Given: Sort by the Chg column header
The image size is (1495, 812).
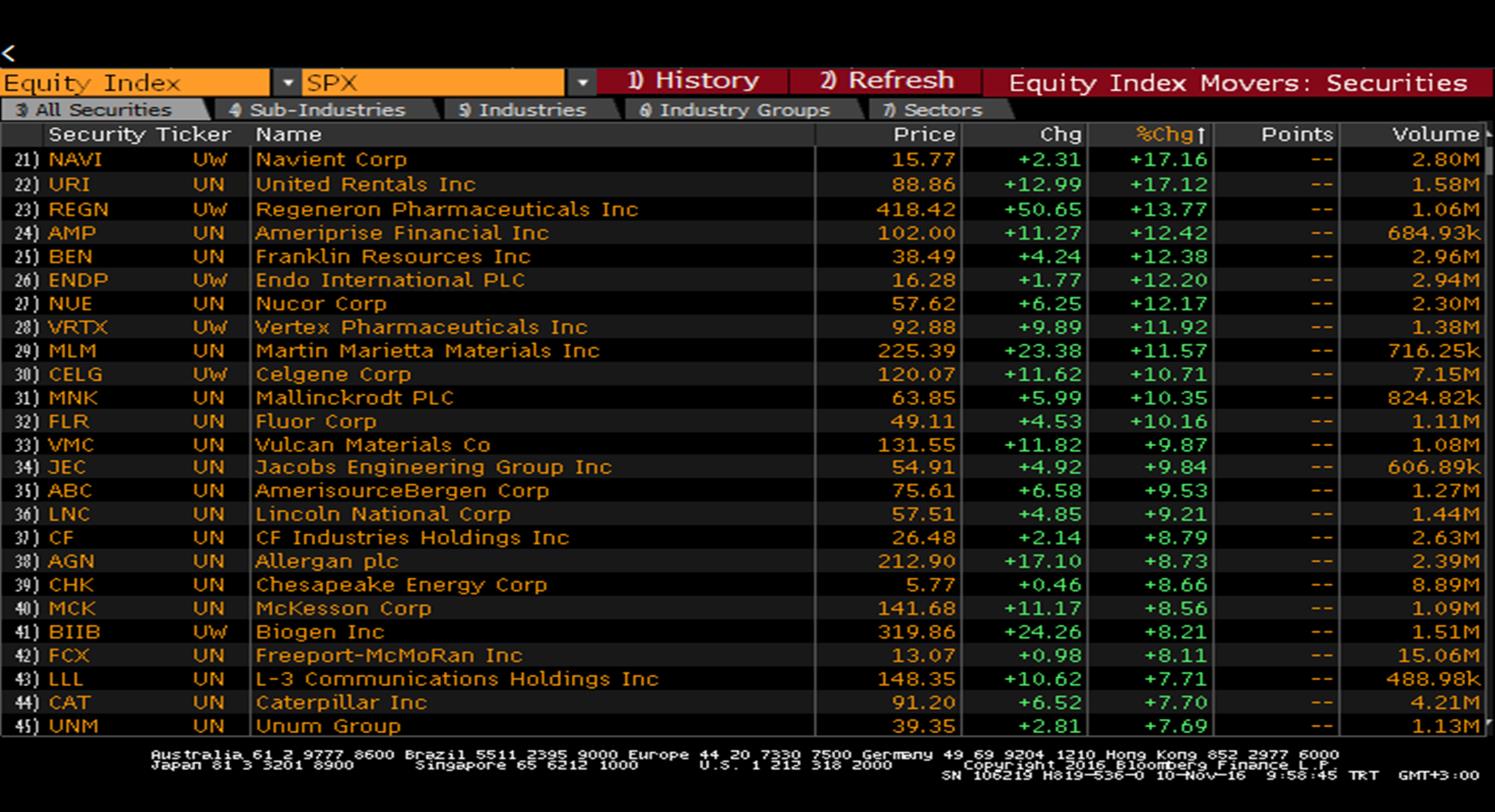Looking at the screenshot, I should pyautogui.click(x=1061, y=135).
